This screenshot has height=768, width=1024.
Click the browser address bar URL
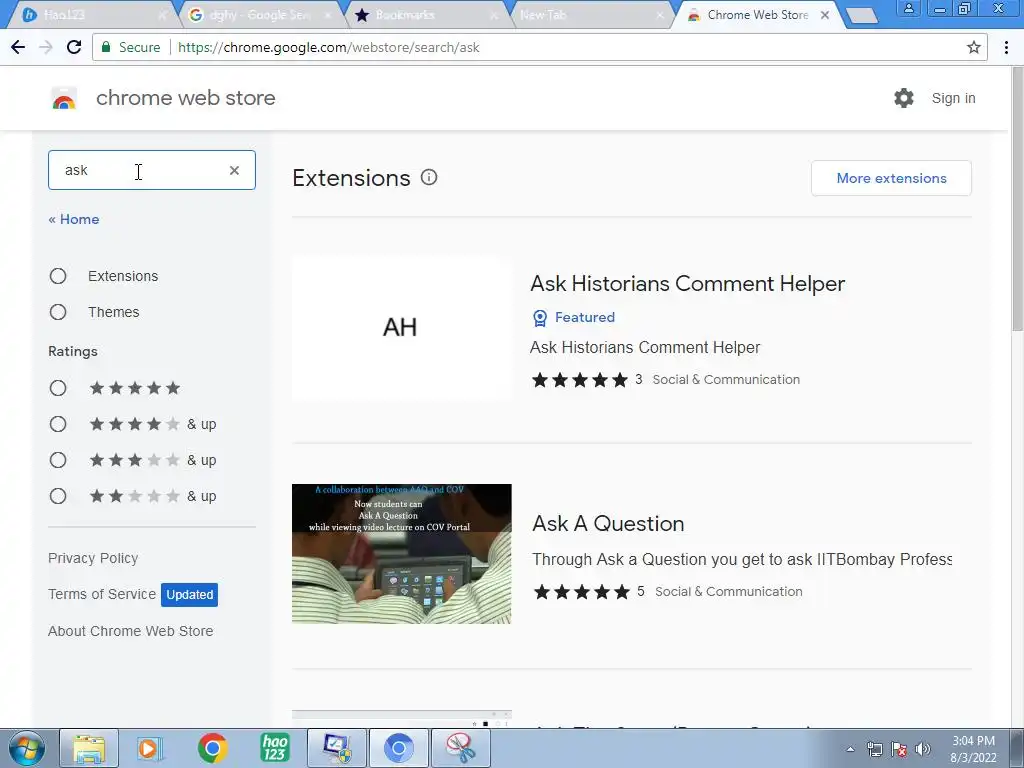(328, 48)
